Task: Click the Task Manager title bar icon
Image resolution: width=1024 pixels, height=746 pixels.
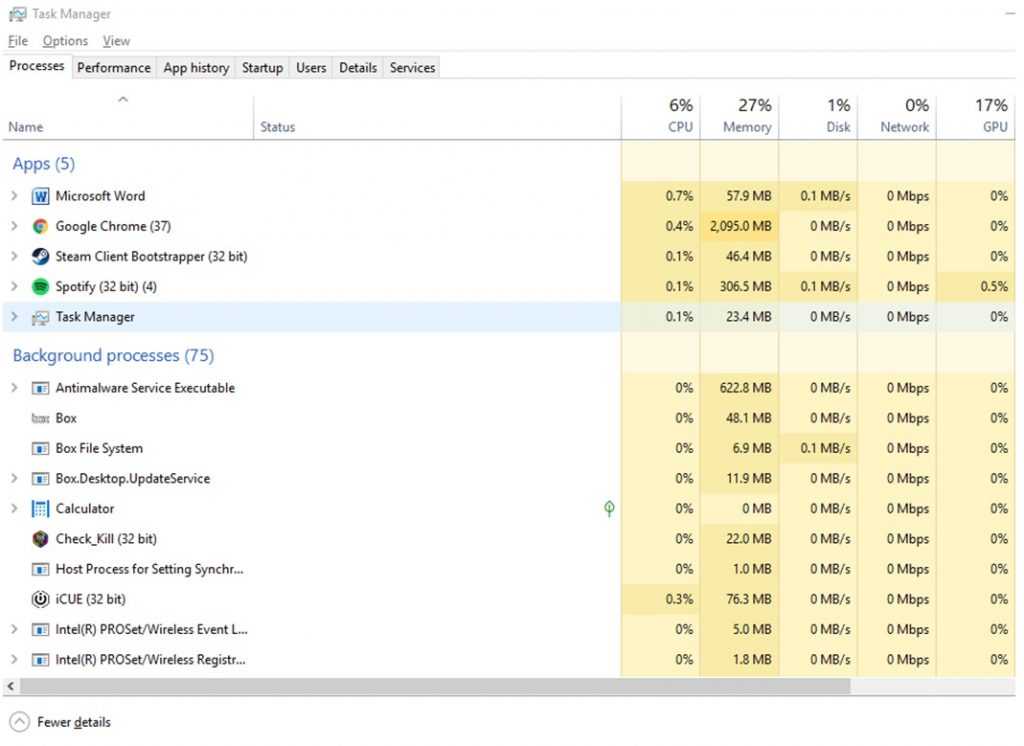Action: pos(18,14)
